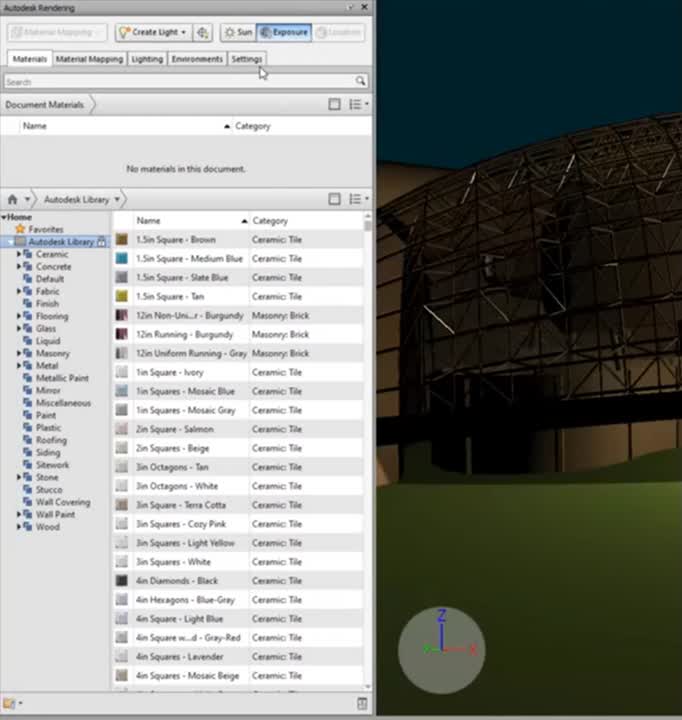
Task: Click the Home icon in library bar
Action: pyautogui.click(x=12, y=199)
